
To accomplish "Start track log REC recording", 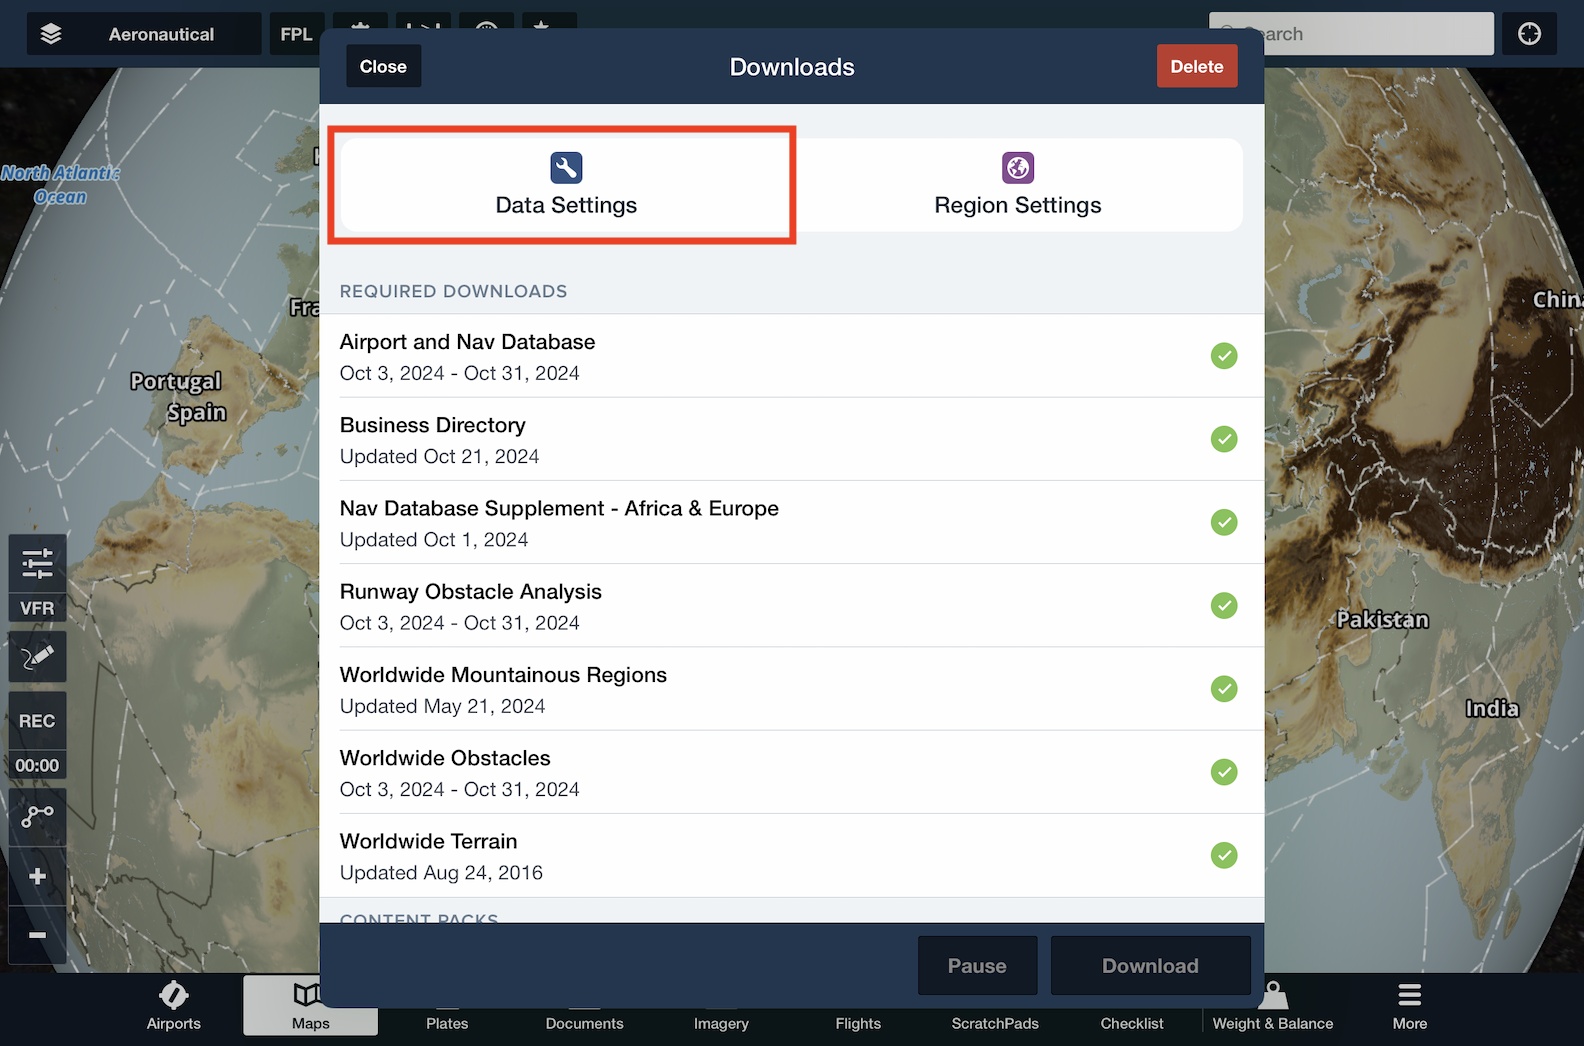I will [38, 721].
